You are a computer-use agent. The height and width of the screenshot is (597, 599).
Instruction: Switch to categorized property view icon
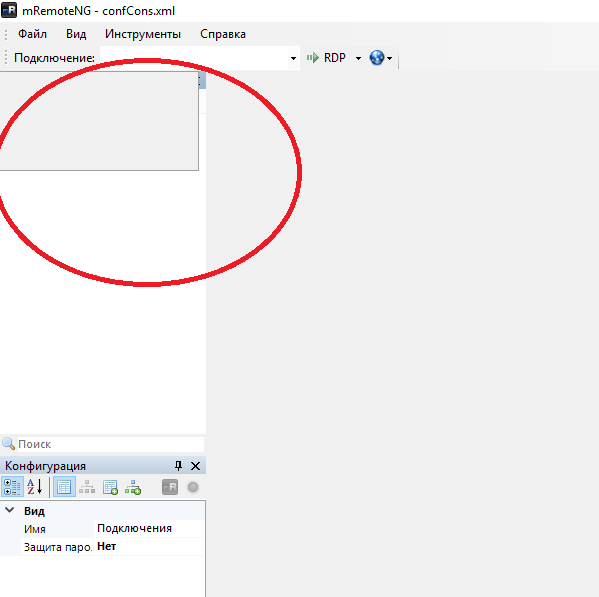pyautogui.click(x=12, y=487)
